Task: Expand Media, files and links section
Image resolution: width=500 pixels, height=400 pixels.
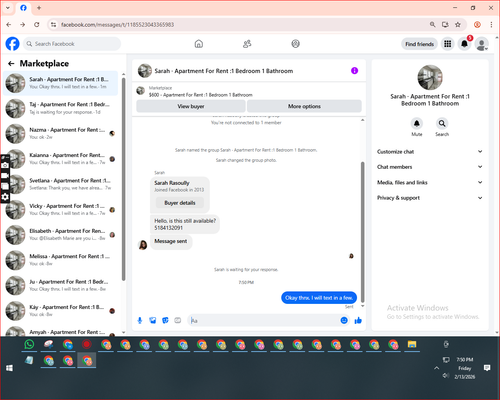Action: click(430, 182)
